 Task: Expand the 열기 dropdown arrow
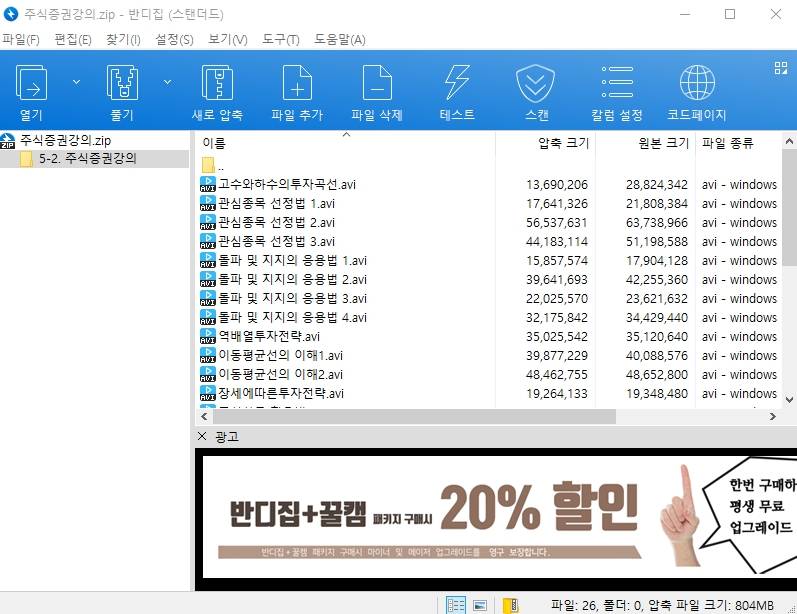coord(76,82)
